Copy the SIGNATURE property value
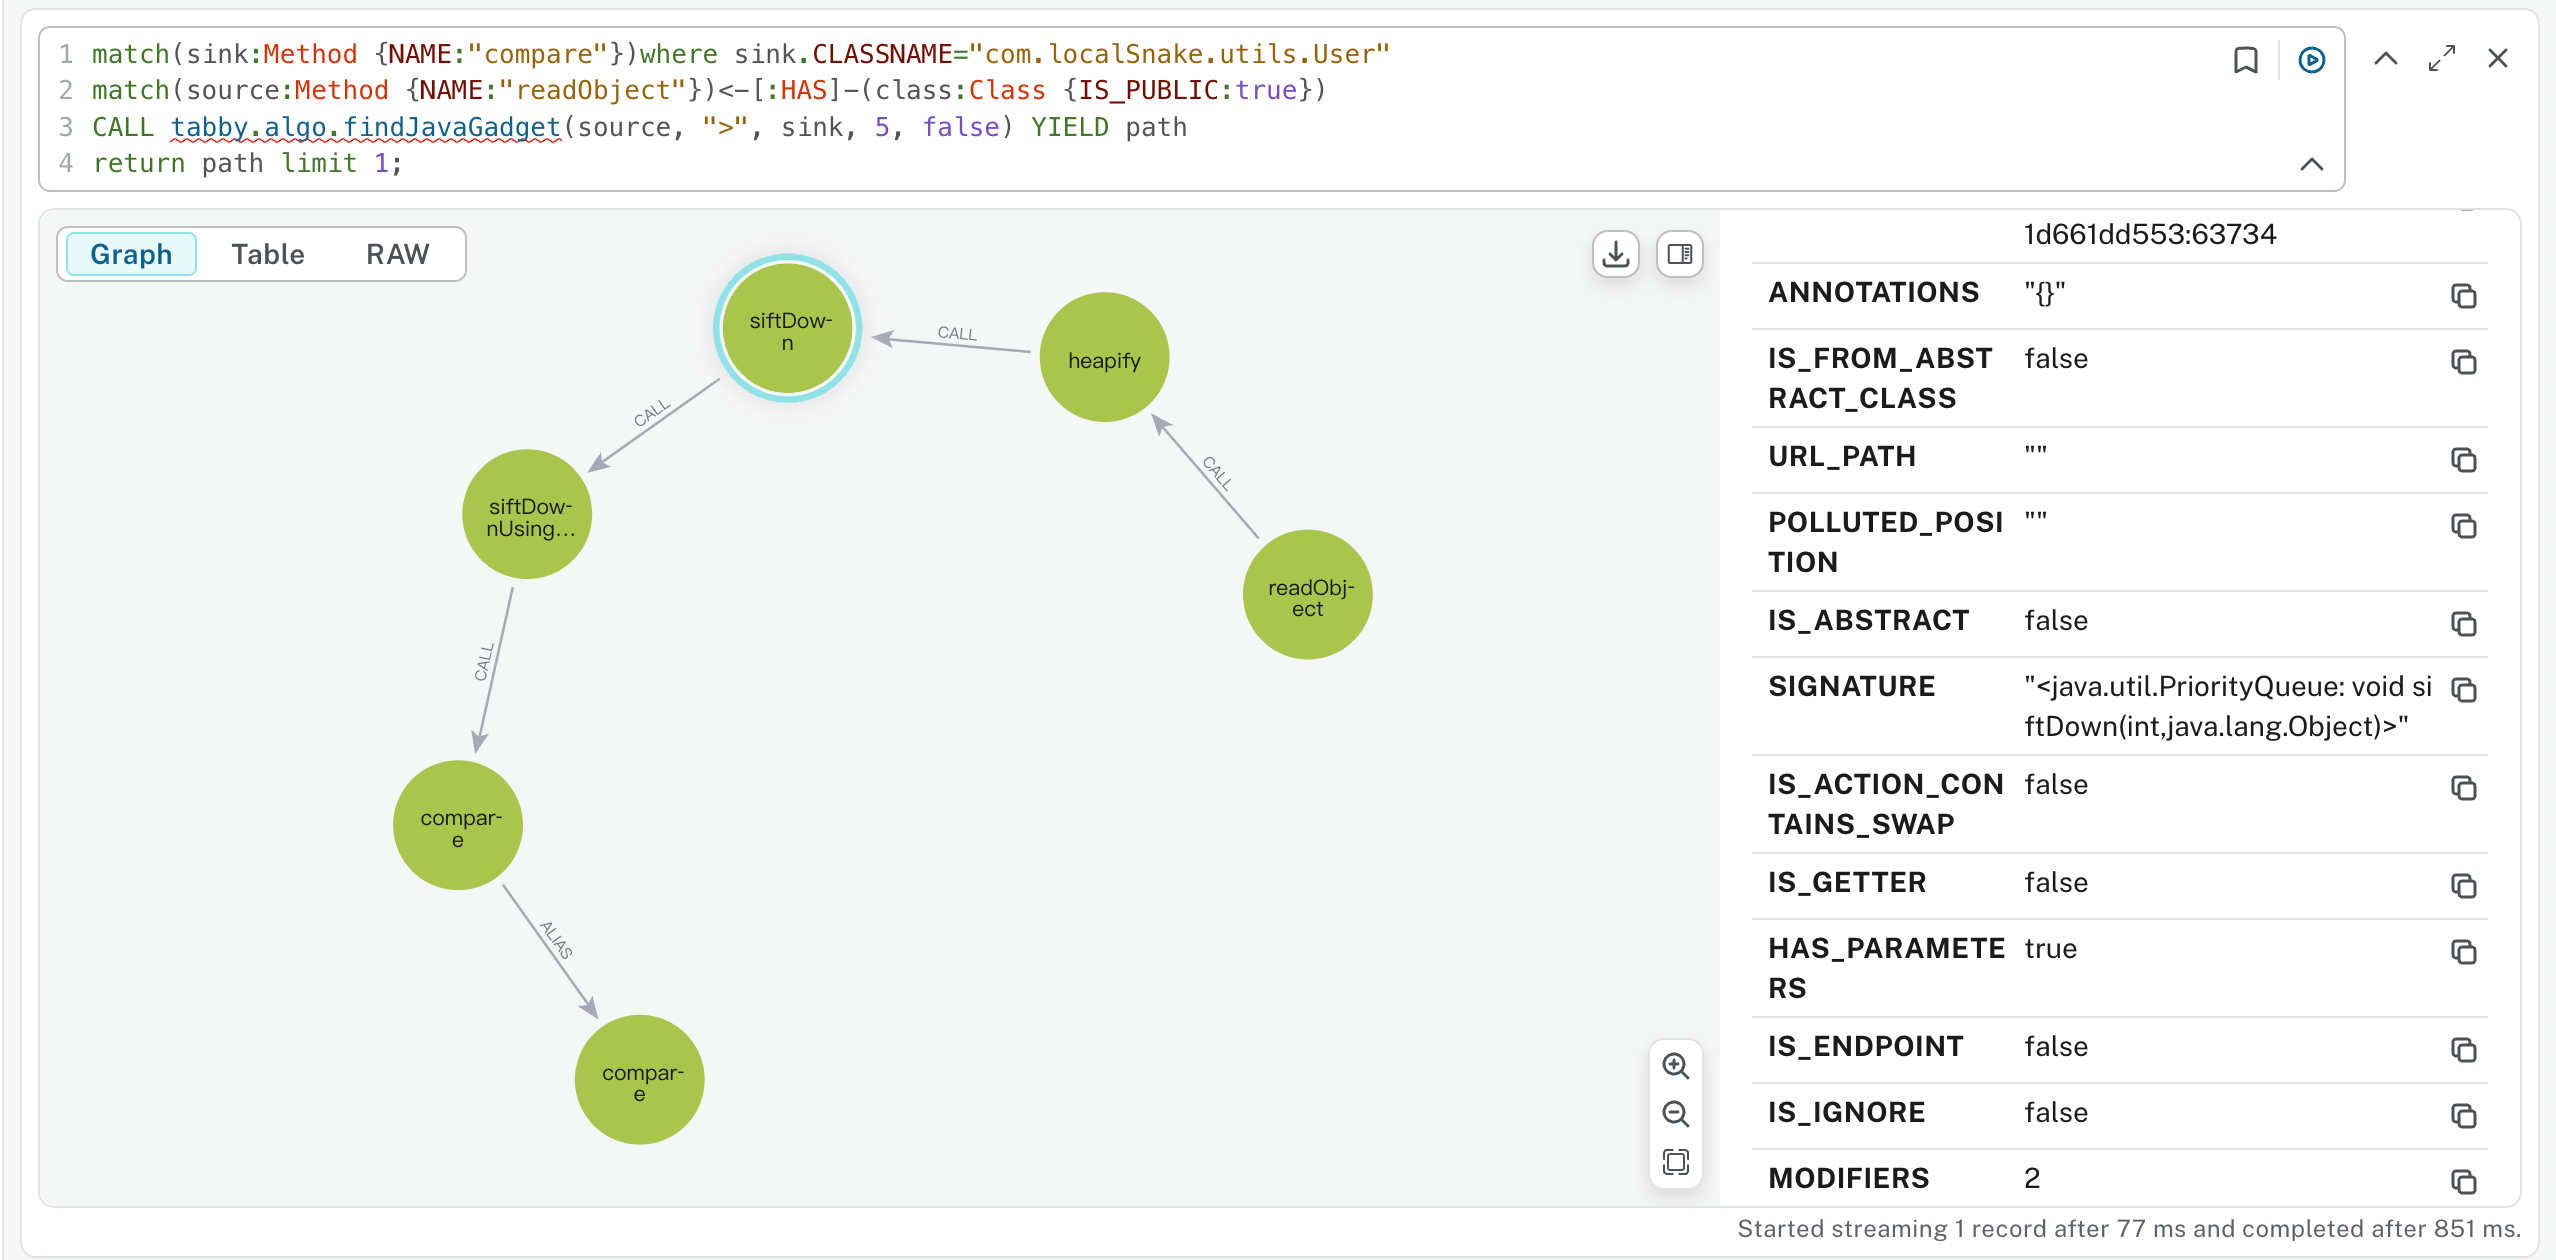This screenshot has width=2556, height=1260. click(x=2463, y=690)
